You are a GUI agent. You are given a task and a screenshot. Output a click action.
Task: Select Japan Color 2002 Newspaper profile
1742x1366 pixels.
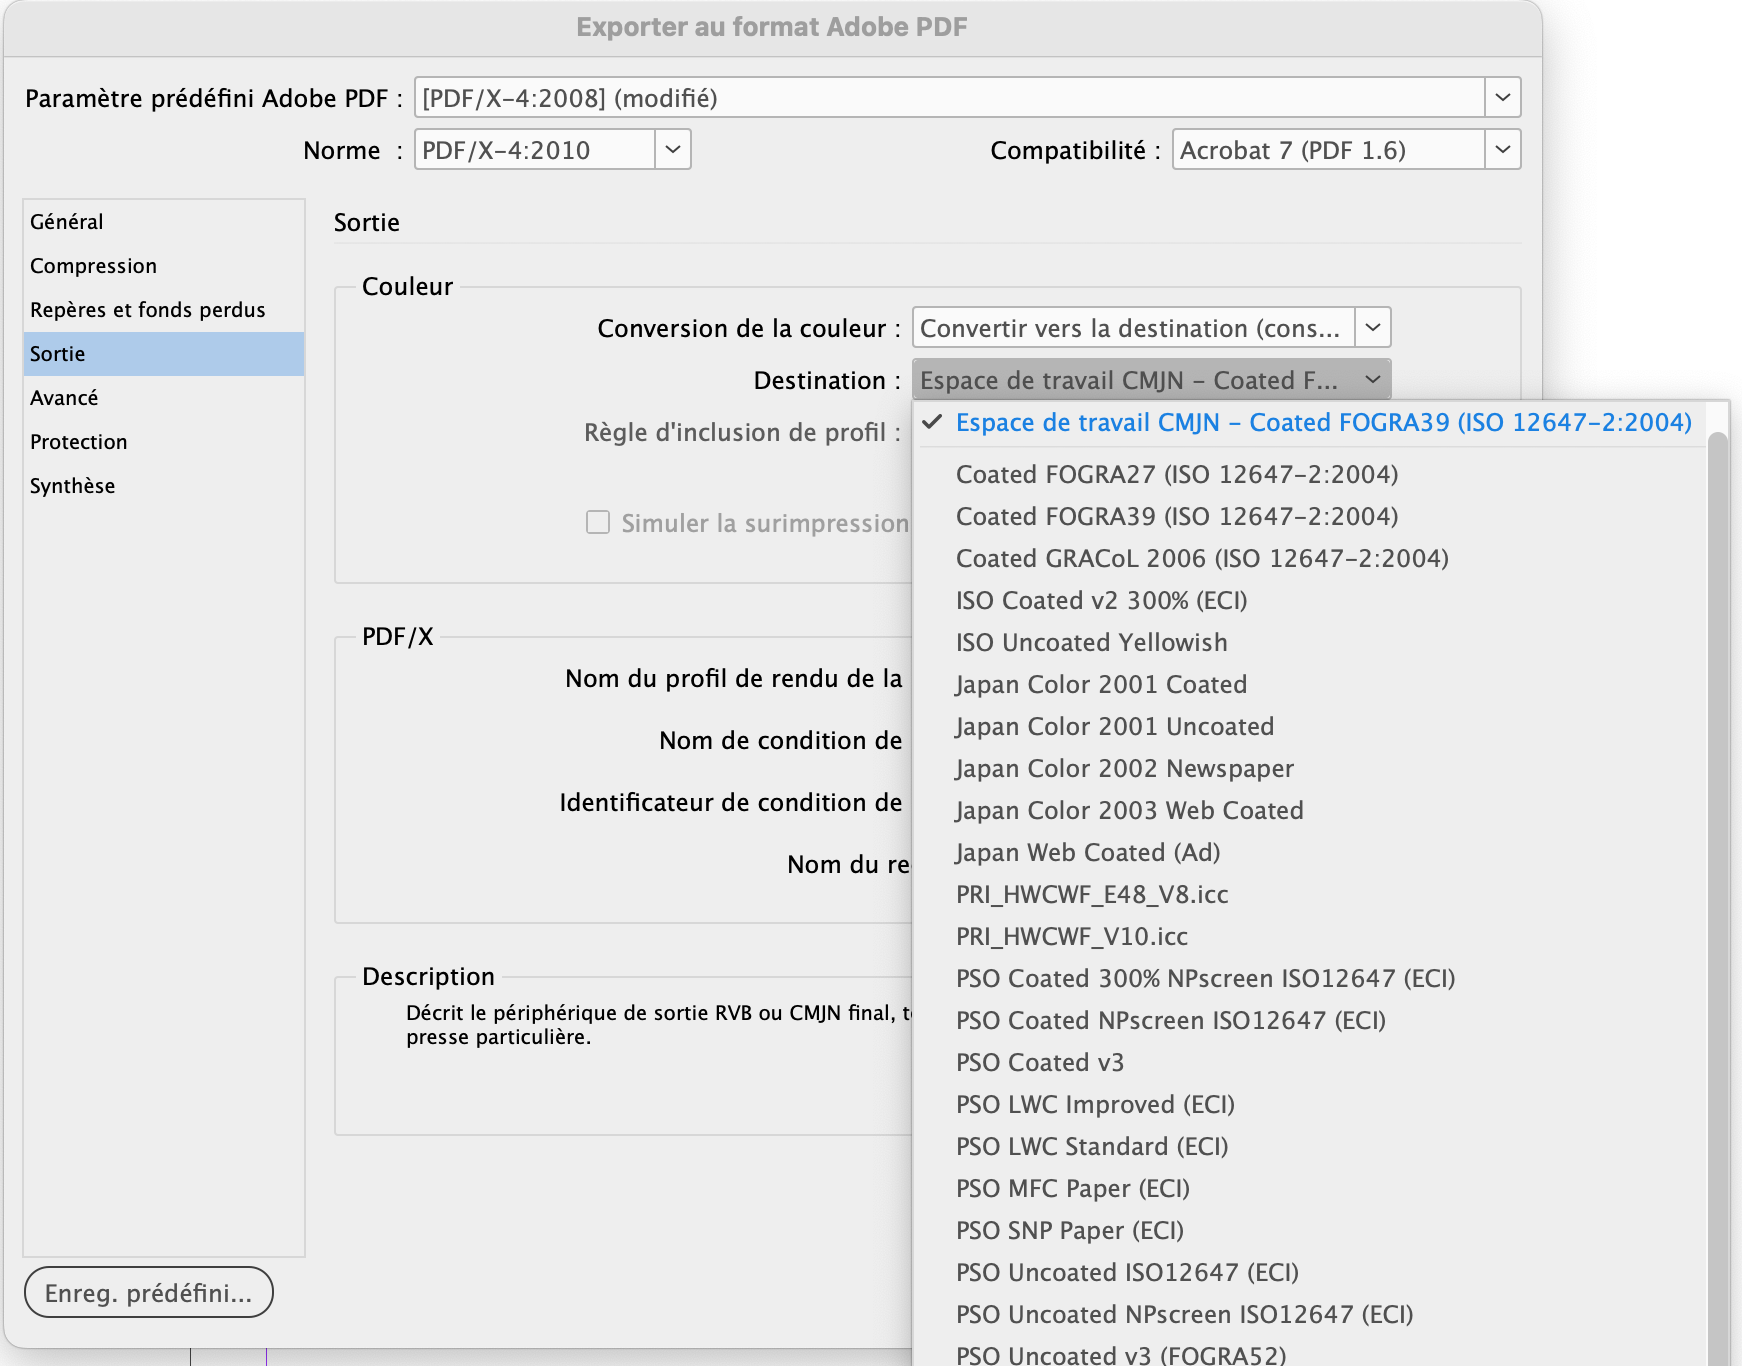tap(1124, 768)
